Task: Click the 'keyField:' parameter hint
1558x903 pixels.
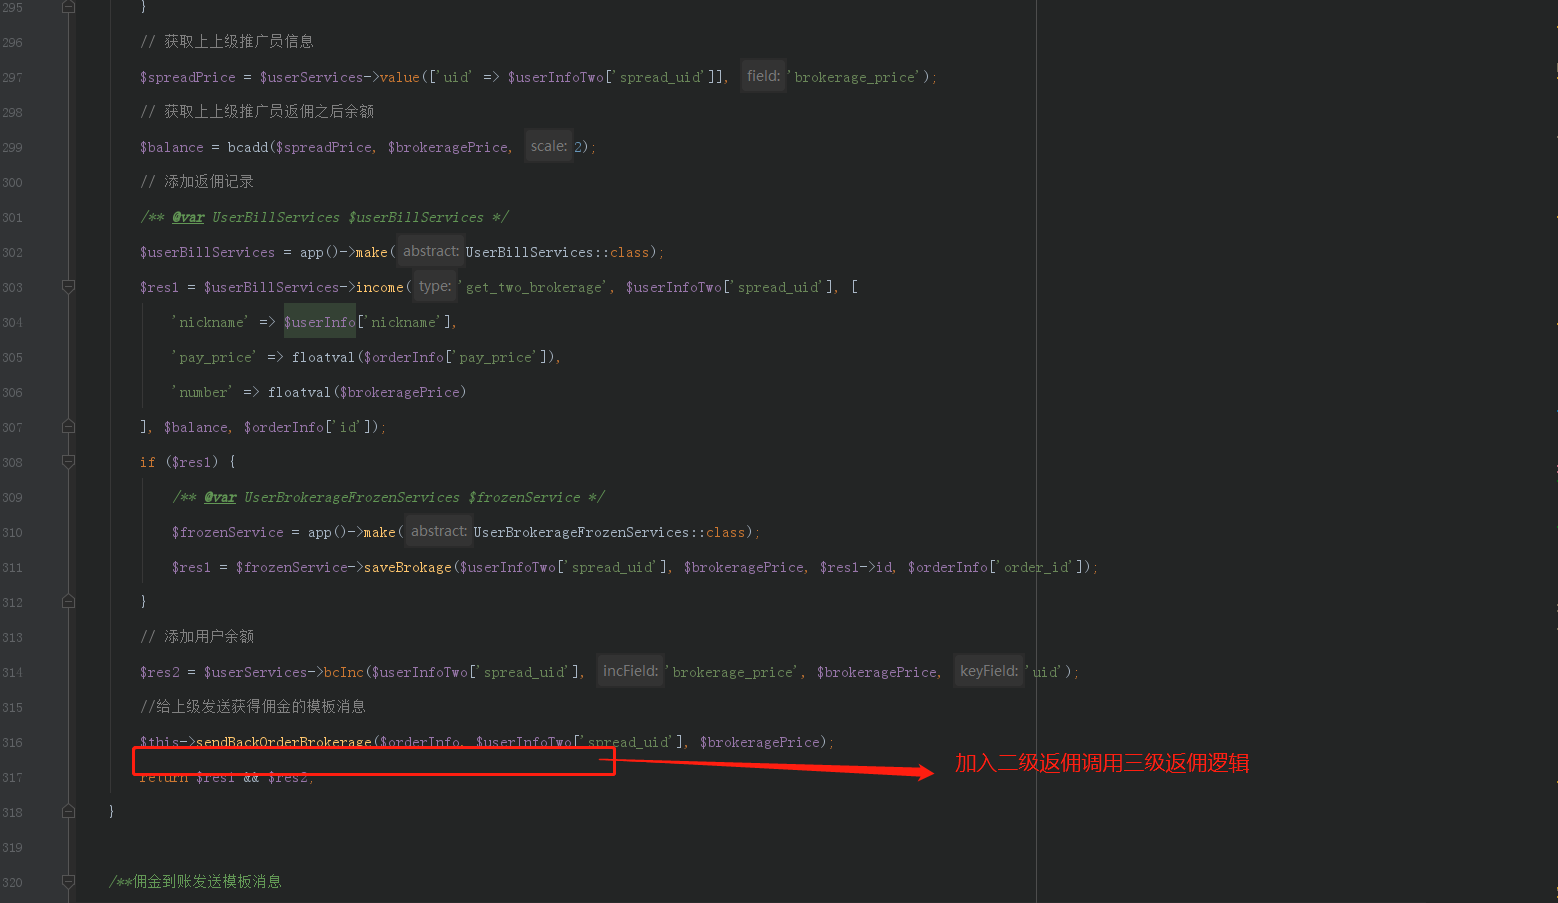Action: click(989, 671)
